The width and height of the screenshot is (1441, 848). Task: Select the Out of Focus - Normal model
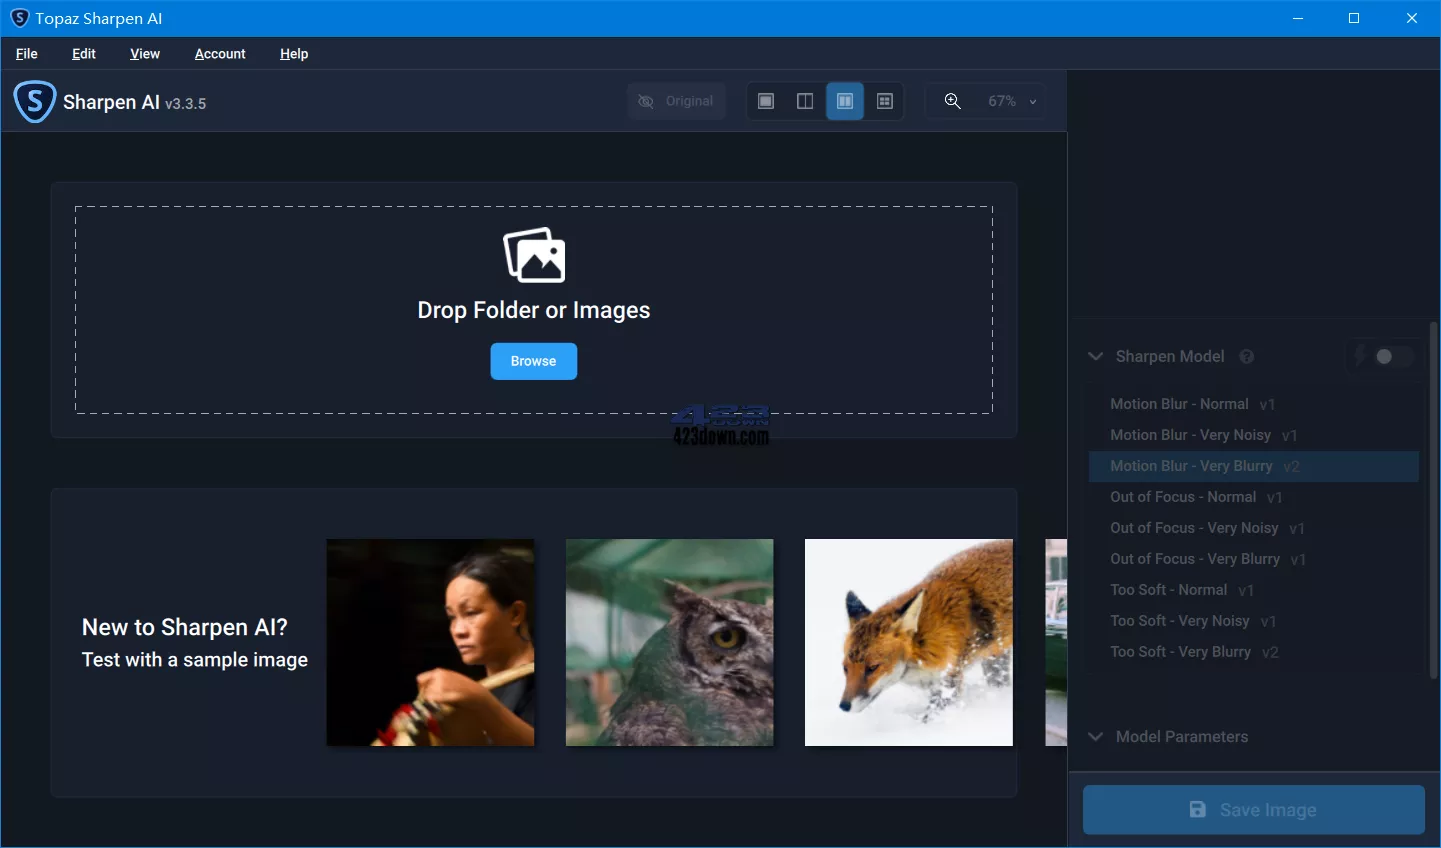click(x=1183, y=497)
